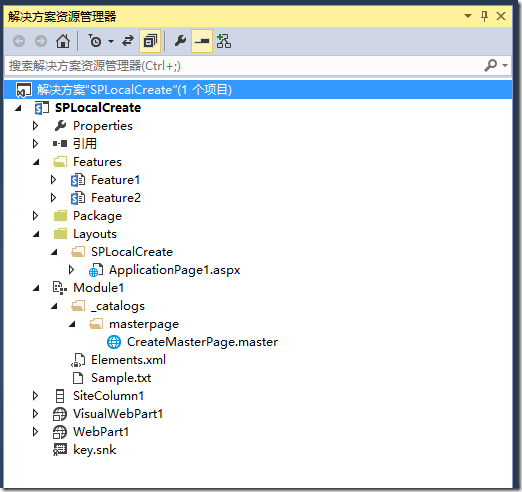Click the Package folder icon
The image size is (522, 492).
click(60, 216)
